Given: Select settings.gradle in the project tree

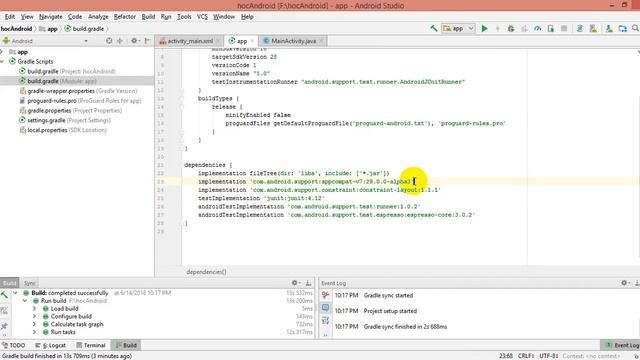Looking at the screenshot, I should 65,120.
